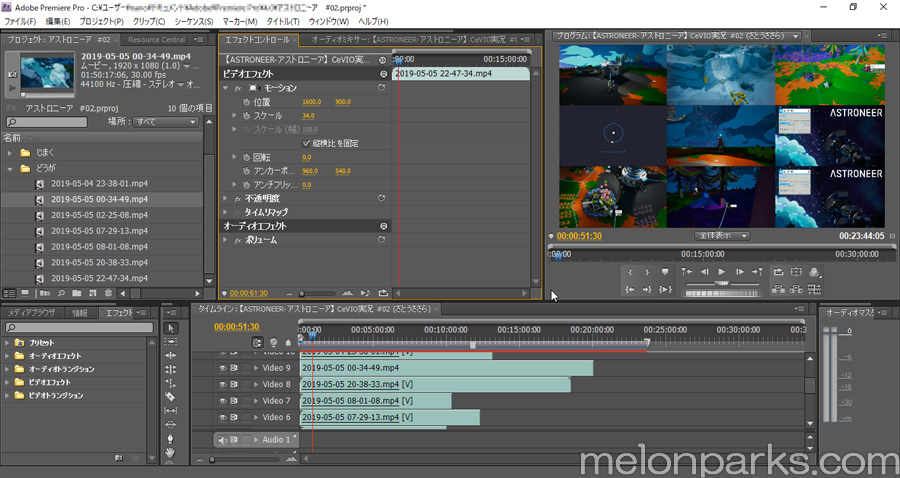Switch to the オーディオミキサー tab
This screenshot has width=900, height=478.
tap(414, 40)
